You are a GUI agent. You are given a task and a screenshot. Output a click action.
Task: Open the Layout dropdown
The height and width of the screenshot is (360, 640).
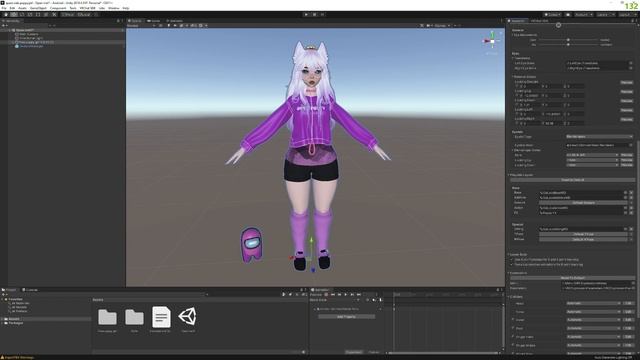point(627,14)
